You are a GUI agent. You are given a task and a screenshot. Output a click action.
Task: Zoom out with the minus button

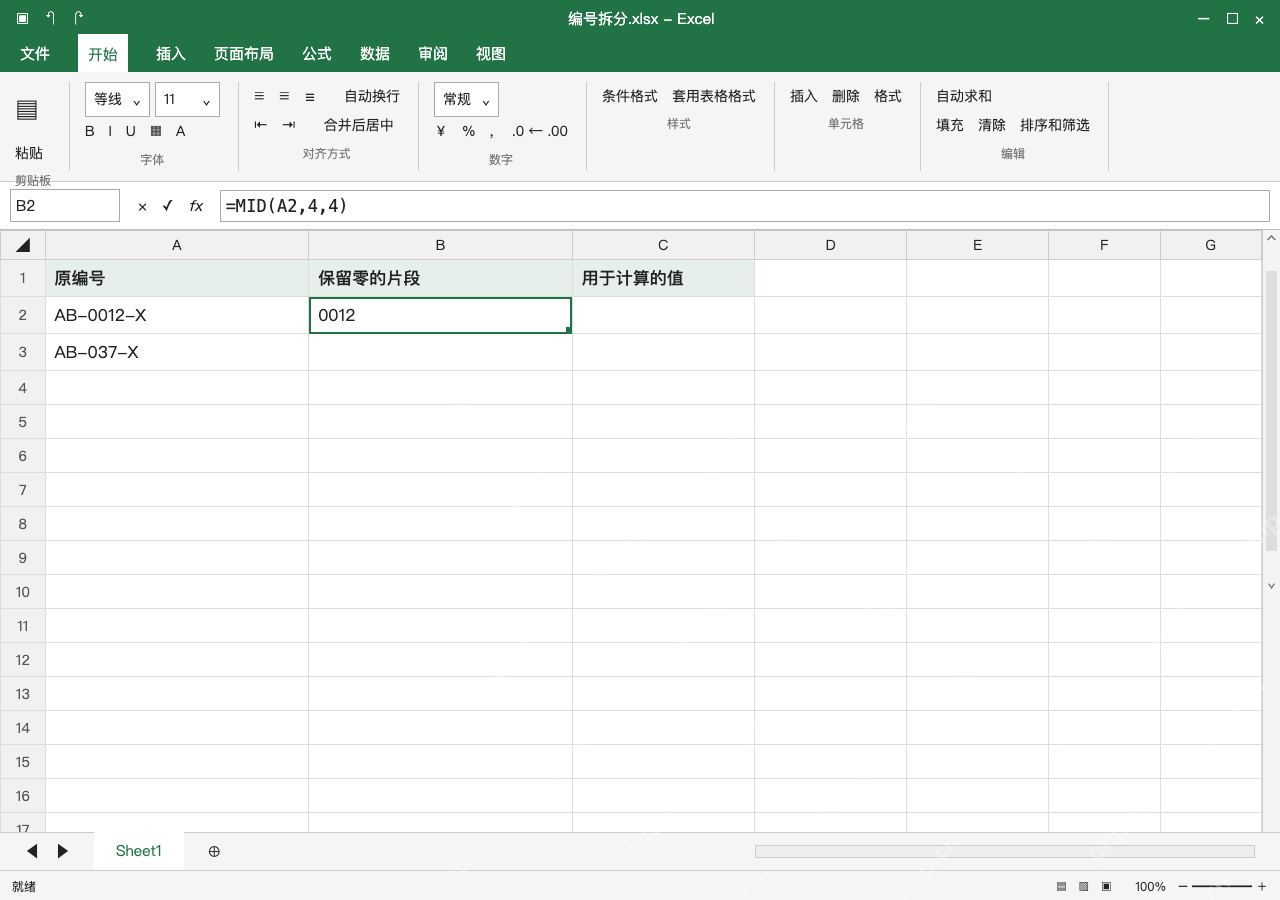(x=1183, y=887)
